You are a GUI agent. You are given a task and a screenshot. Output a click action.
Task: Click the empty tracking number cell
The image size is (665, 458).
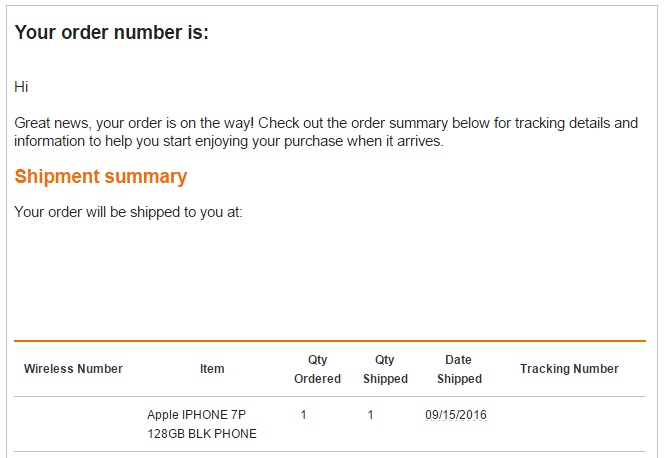[x=569, y=424]
